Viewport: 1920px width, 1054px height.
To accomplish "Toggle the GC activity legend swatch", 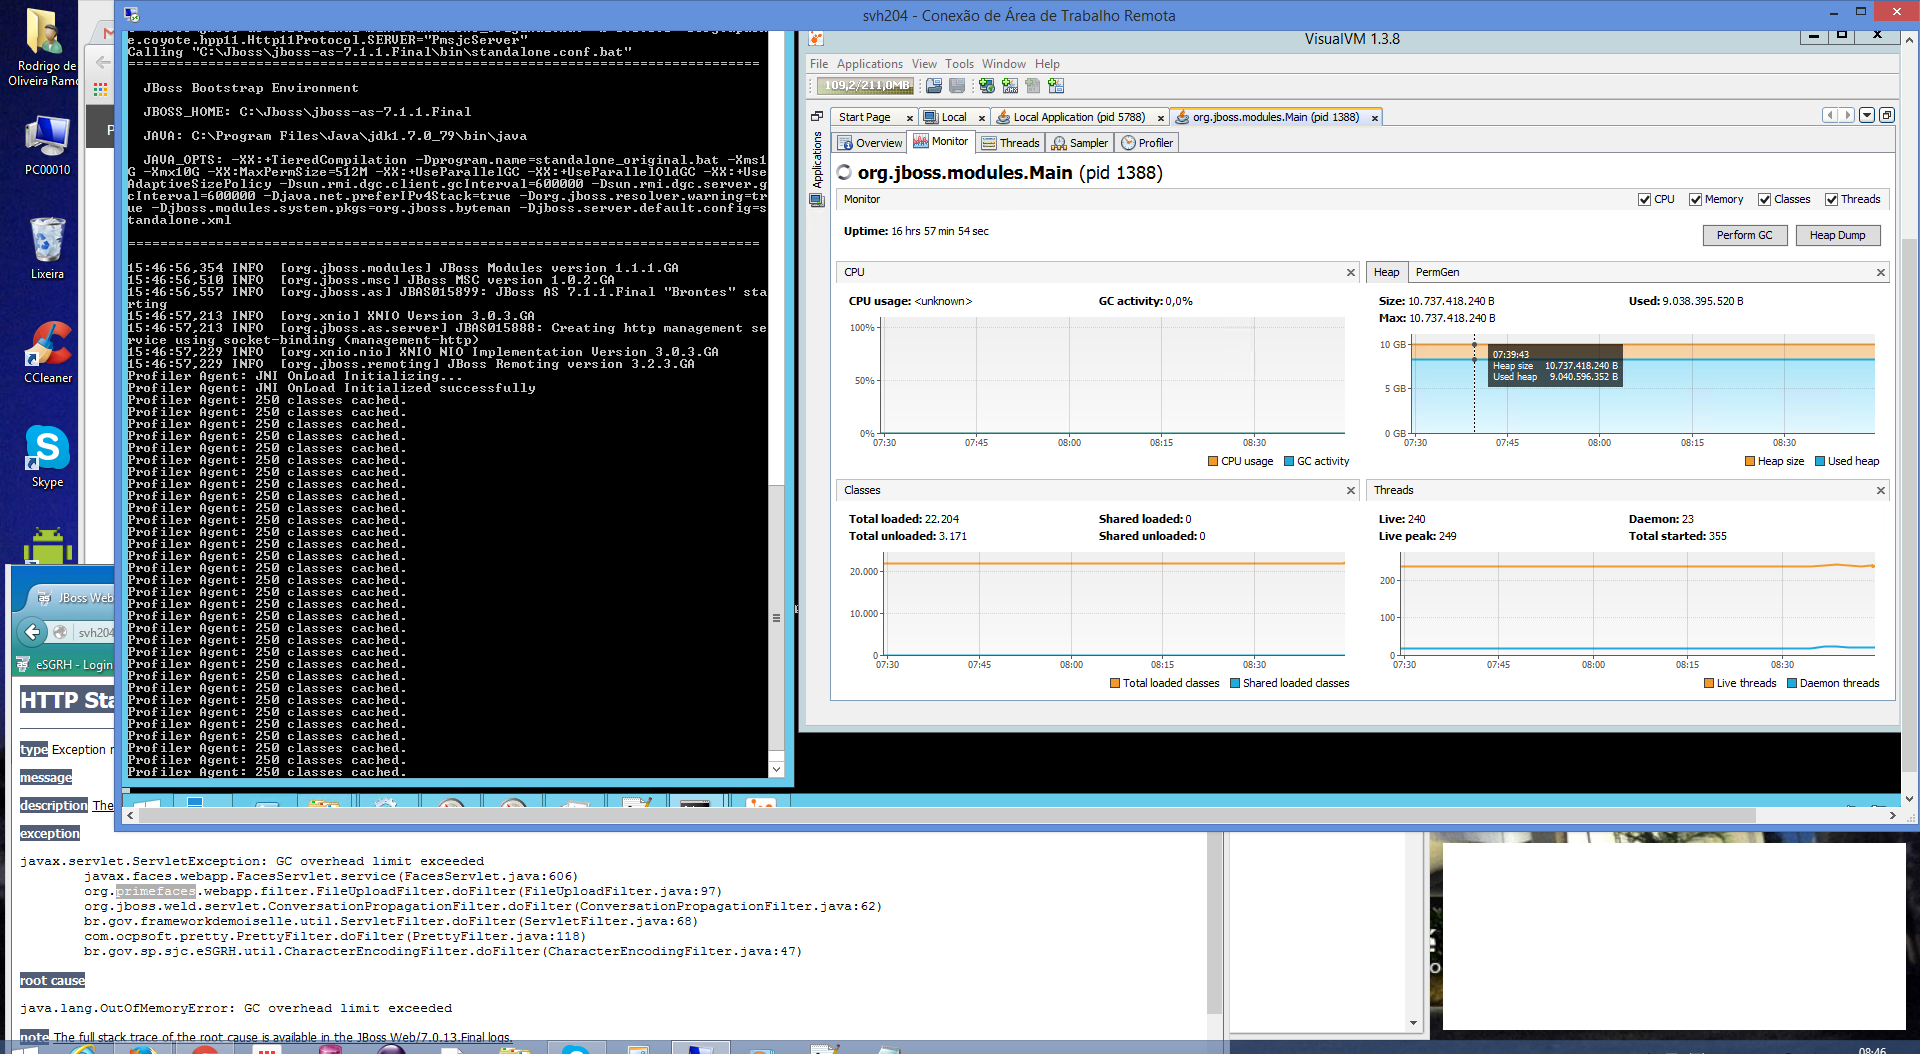I will tap(1289, 461).
